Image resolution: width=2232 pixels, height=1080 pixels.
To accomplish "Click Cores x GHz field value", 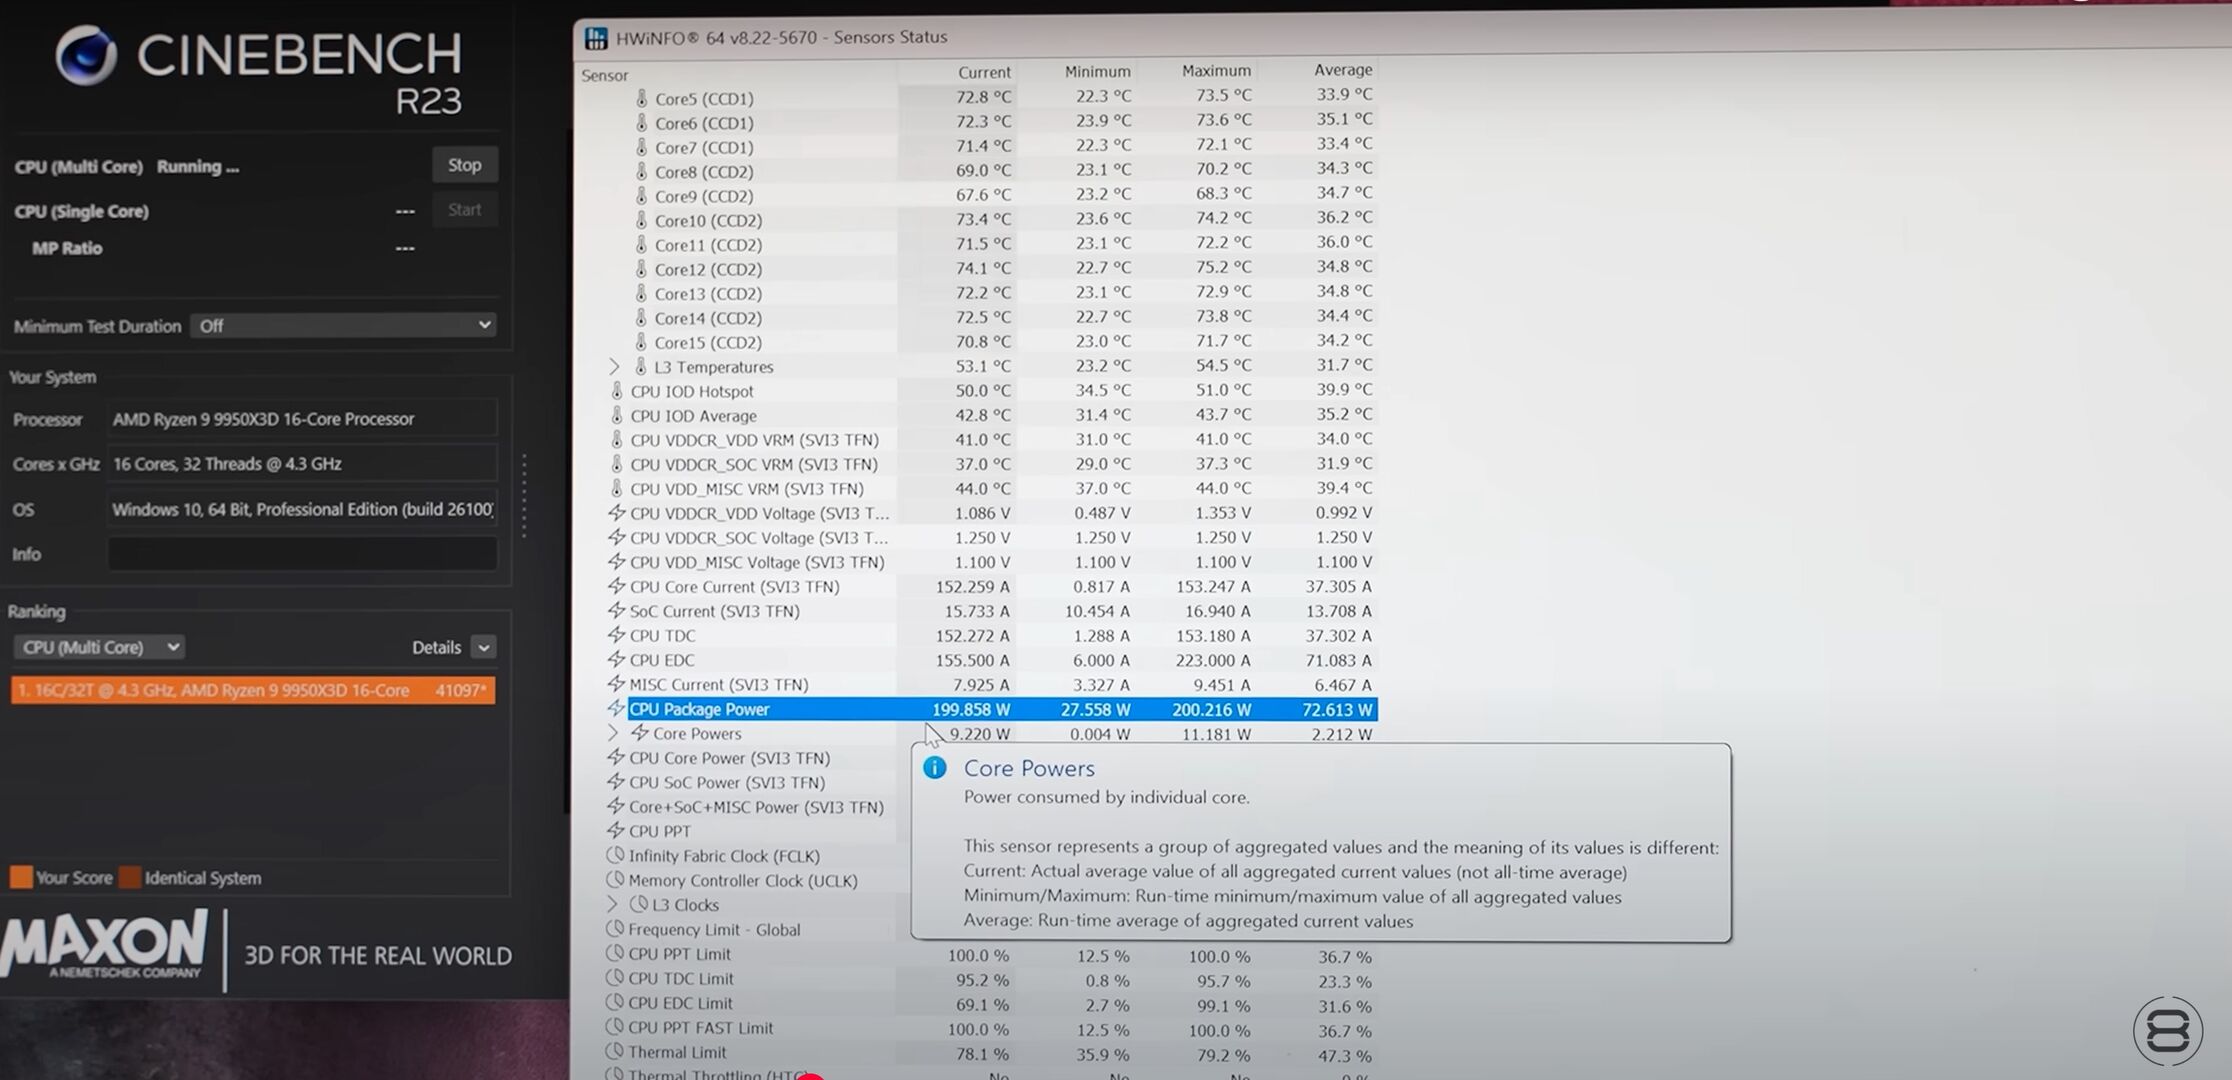I will coord(302,464).
